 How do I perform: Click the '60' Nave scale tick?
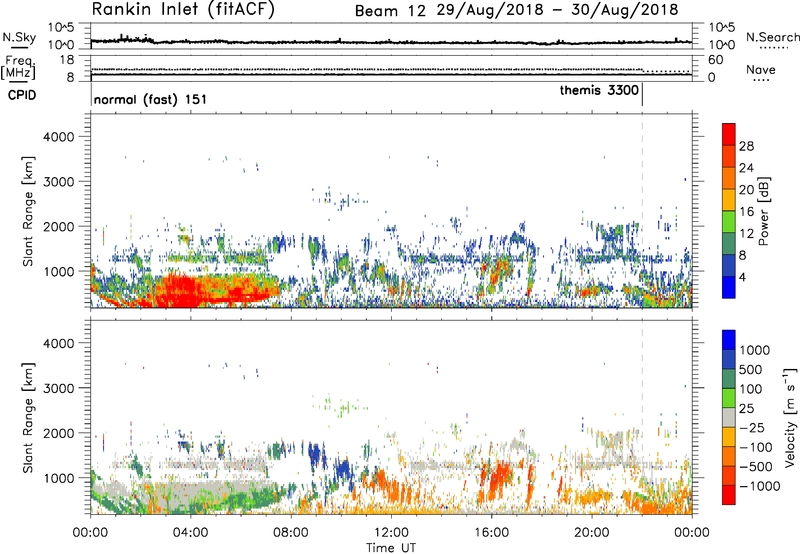[716, 60]
